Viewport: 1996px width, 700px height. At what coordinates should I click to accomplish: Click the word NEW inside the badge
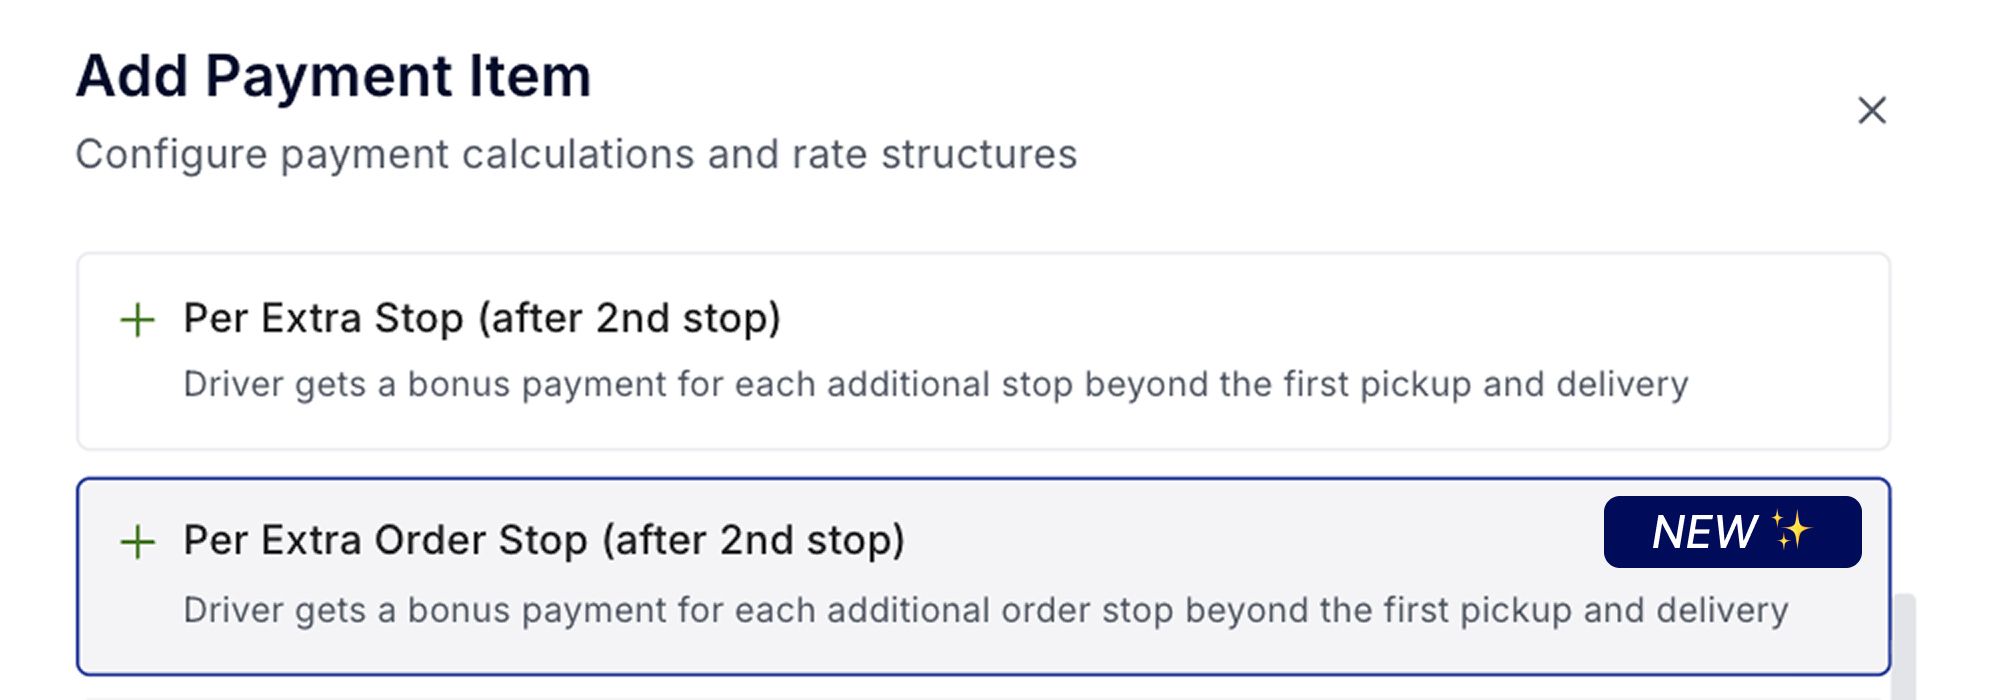pyautogui.click(x=1704, y=532)
